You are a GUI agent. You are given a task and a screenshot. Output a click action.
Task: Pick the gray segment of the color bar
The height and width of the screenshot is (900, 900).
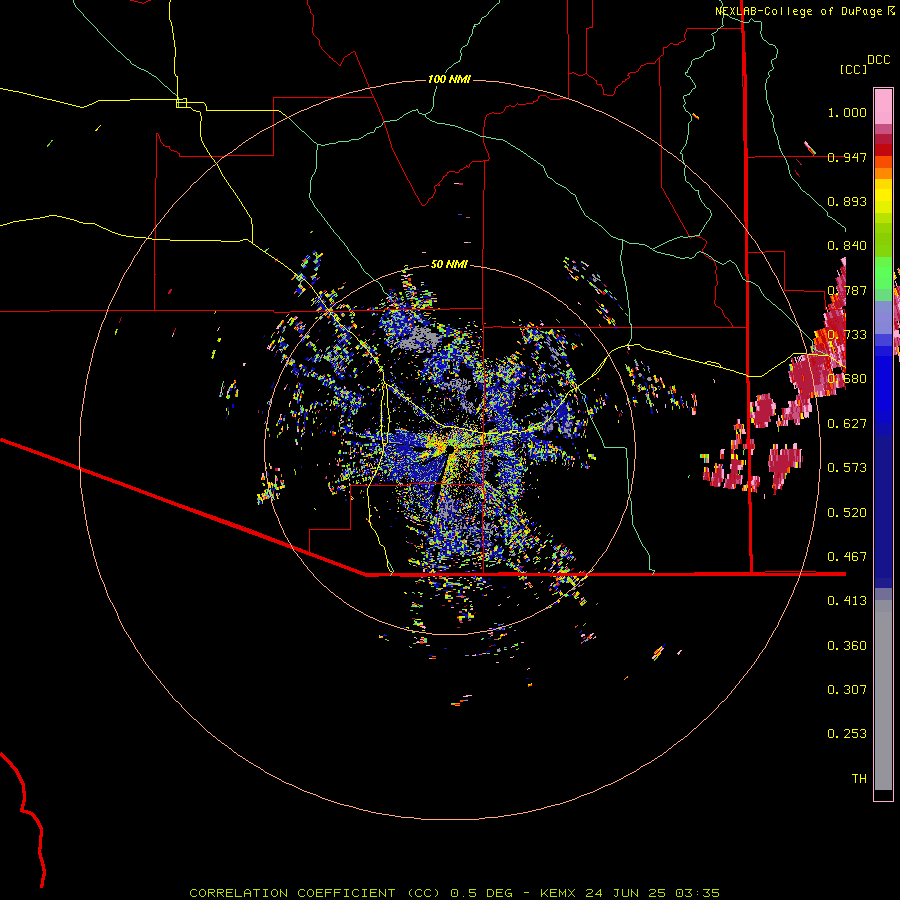pos(883,695)
